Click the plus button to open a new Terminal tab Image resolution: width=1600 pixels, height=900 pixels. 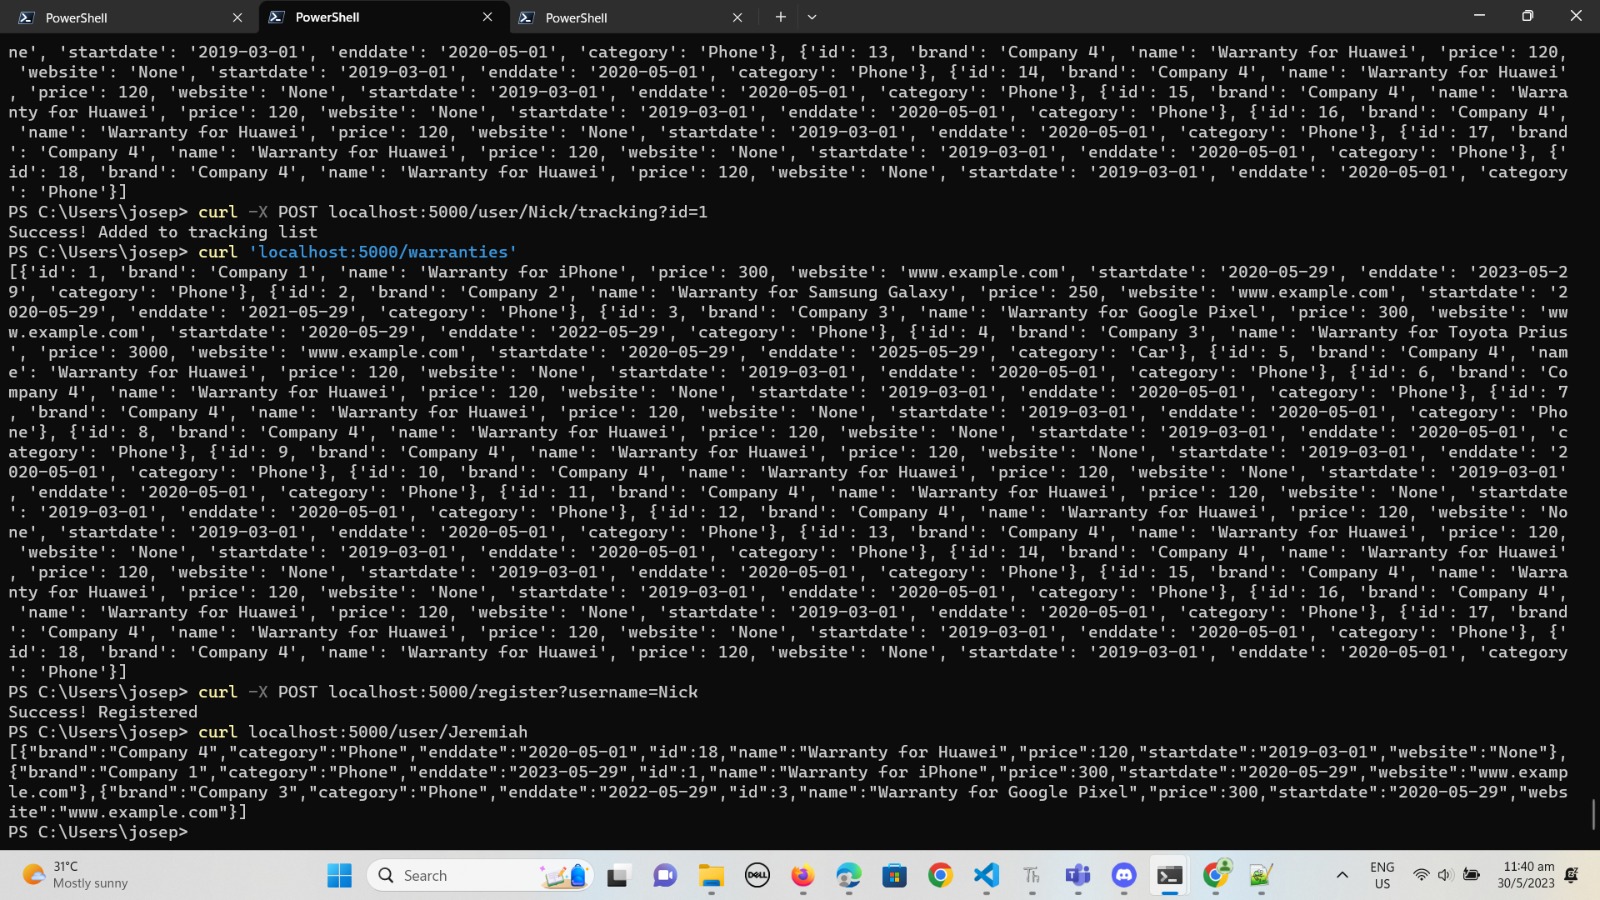[780, 17]
